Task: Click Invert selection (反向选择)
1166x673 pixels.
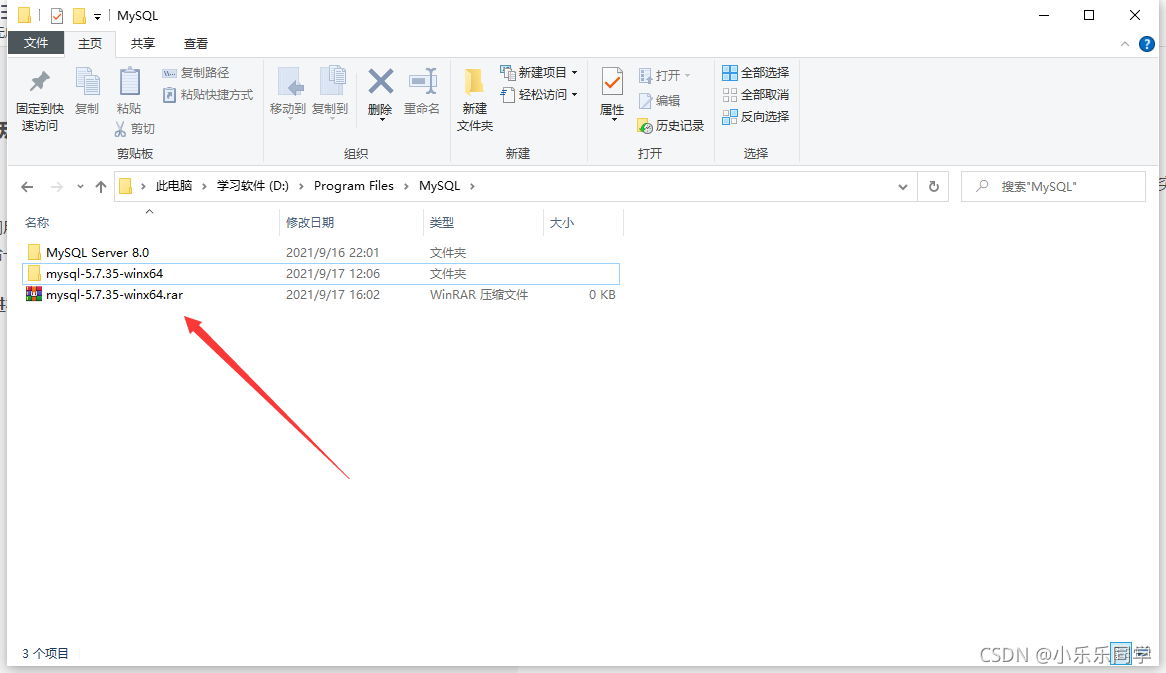Action: pos(756,117)
